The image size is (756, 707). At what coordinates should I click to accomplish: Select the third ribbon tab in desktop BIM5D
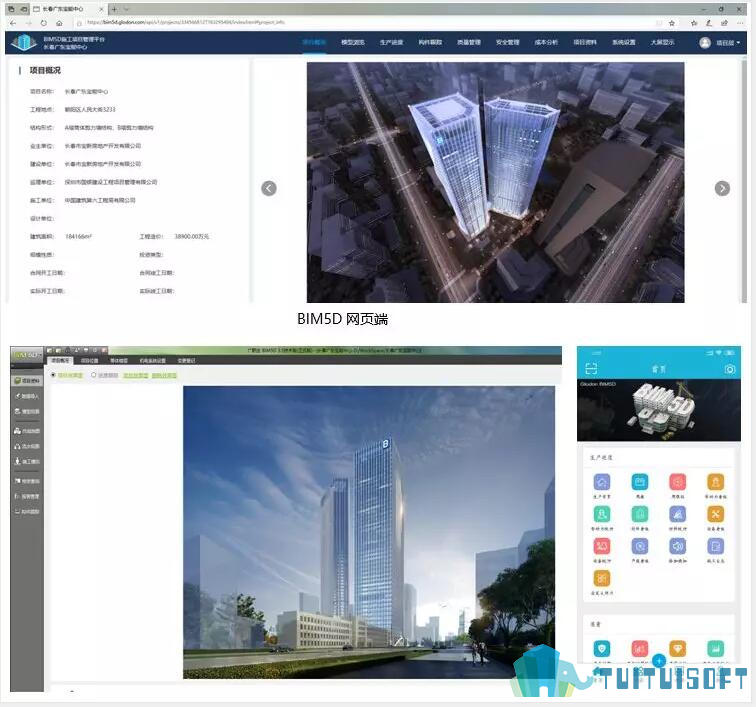(x=119, y=360)
